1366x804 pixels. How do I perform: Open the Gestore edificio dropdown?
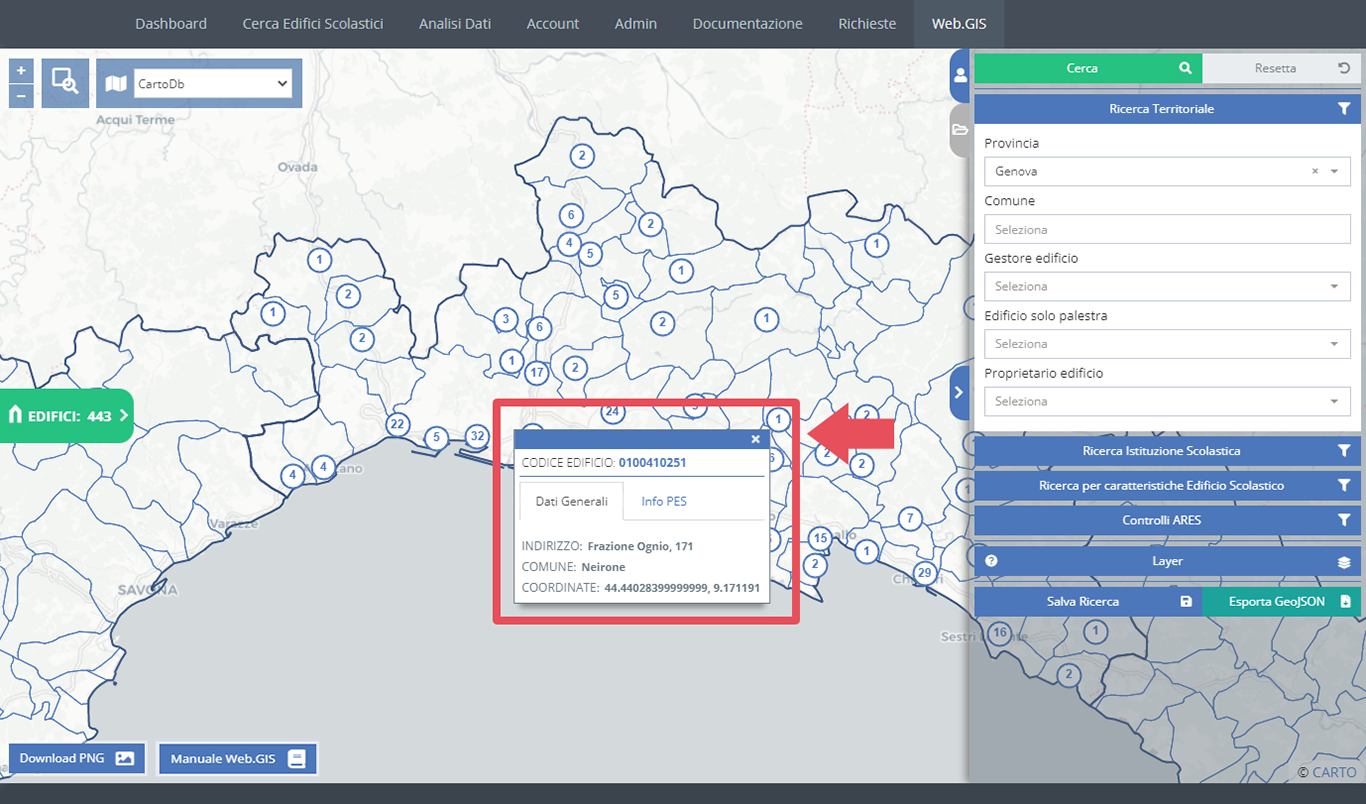click(1167, 287)
